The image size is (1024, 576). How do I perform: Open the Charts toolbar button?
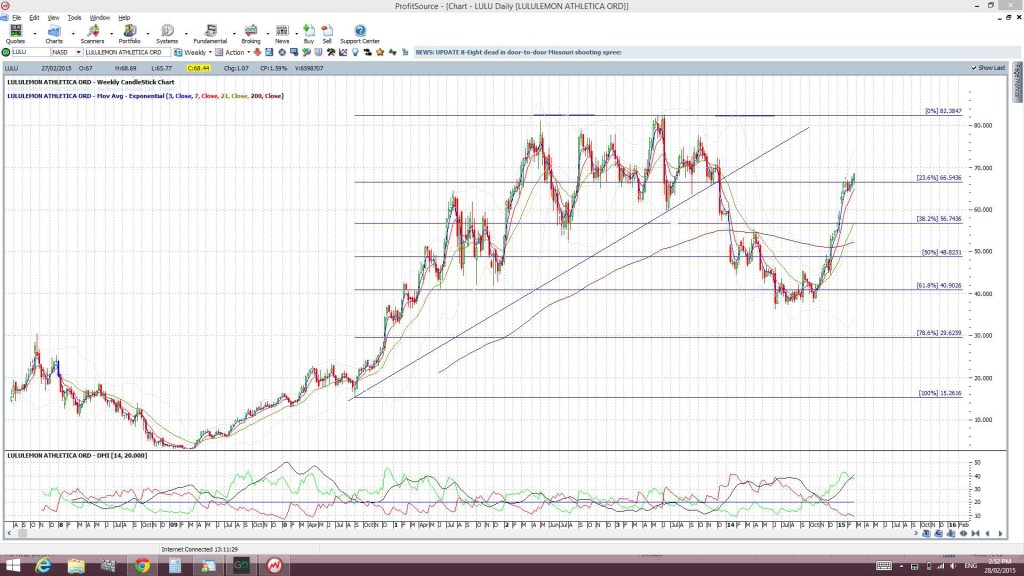(54, 34)
